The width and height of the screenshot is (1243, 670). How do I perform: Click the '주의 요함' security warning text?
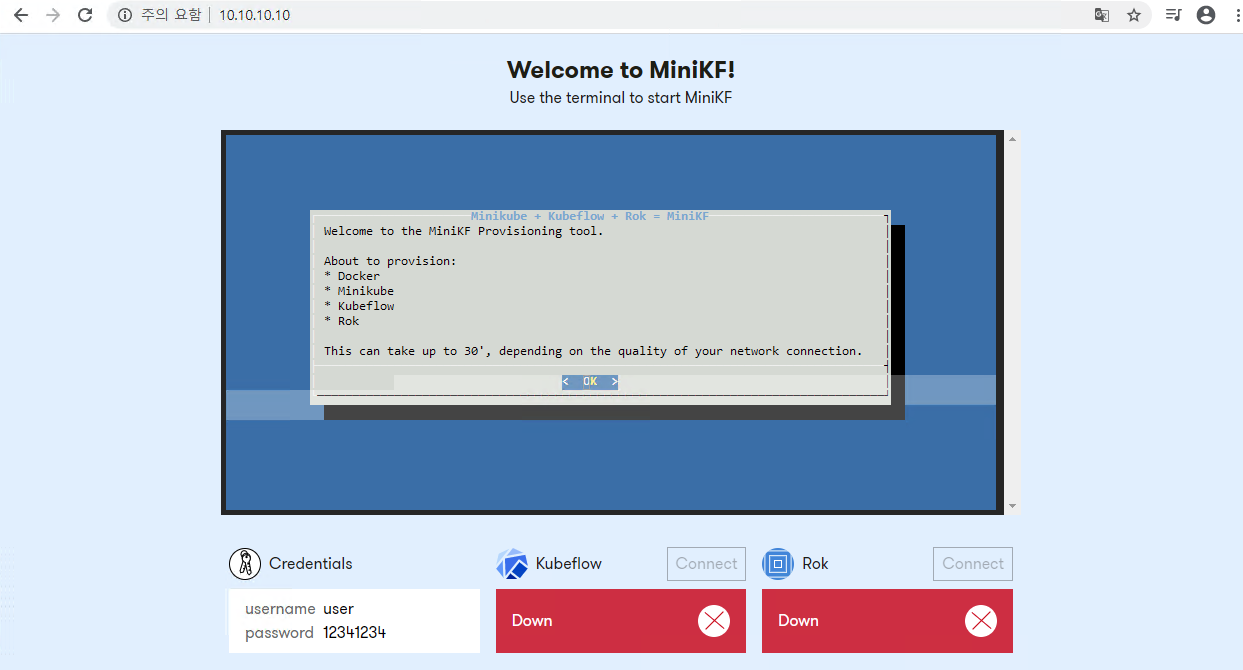171,15
